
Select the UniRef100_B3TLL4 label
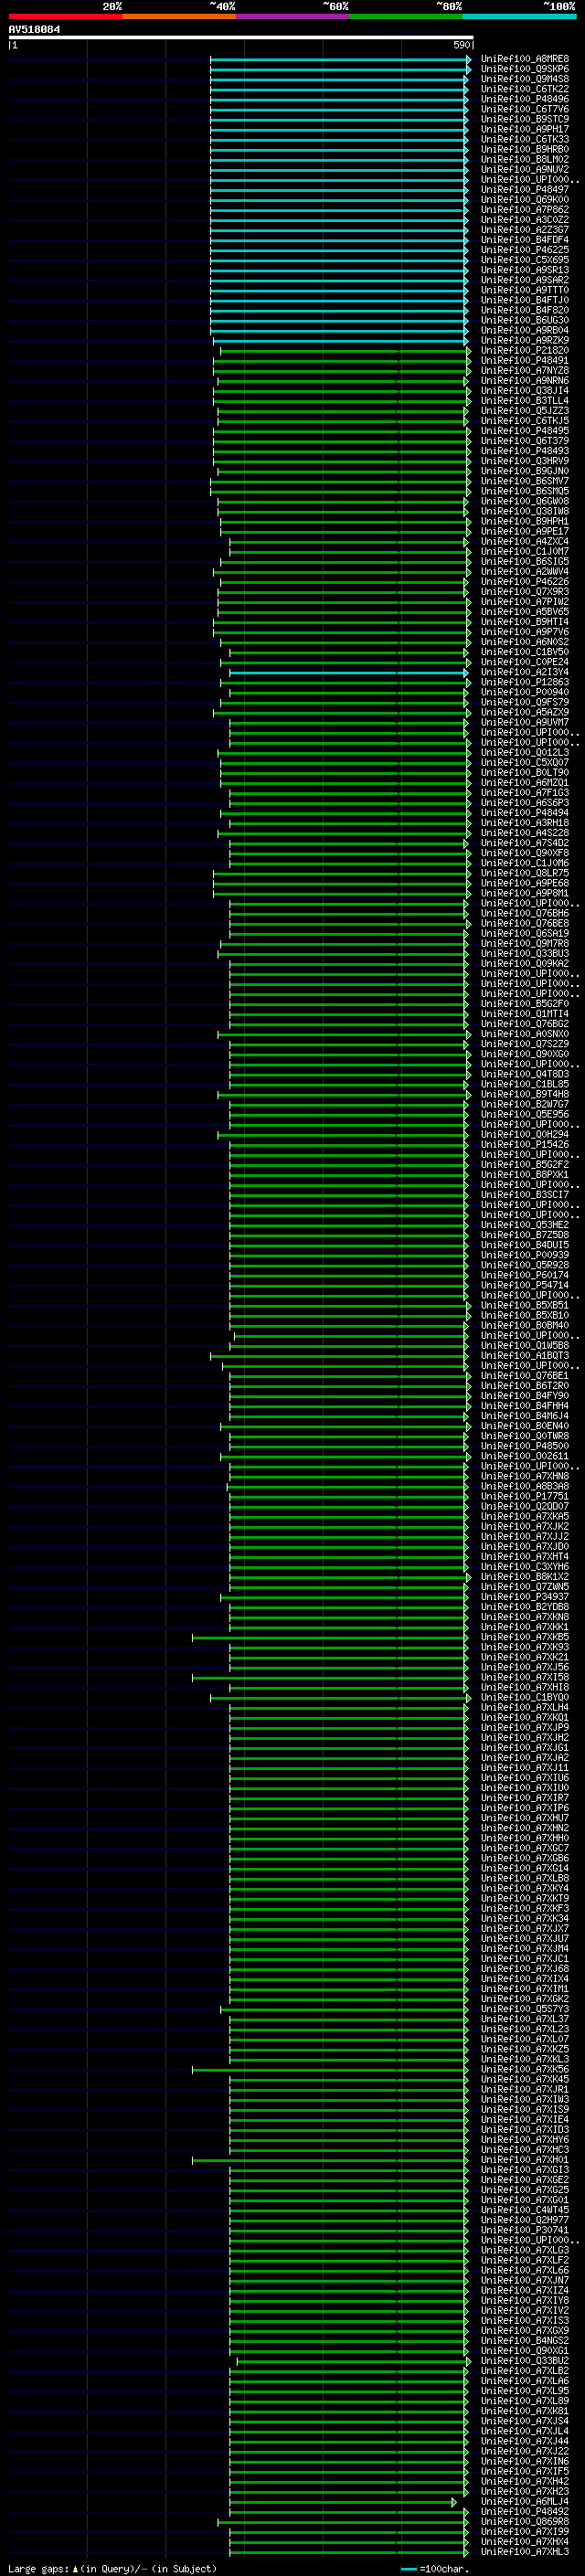(x=524, y=401)
